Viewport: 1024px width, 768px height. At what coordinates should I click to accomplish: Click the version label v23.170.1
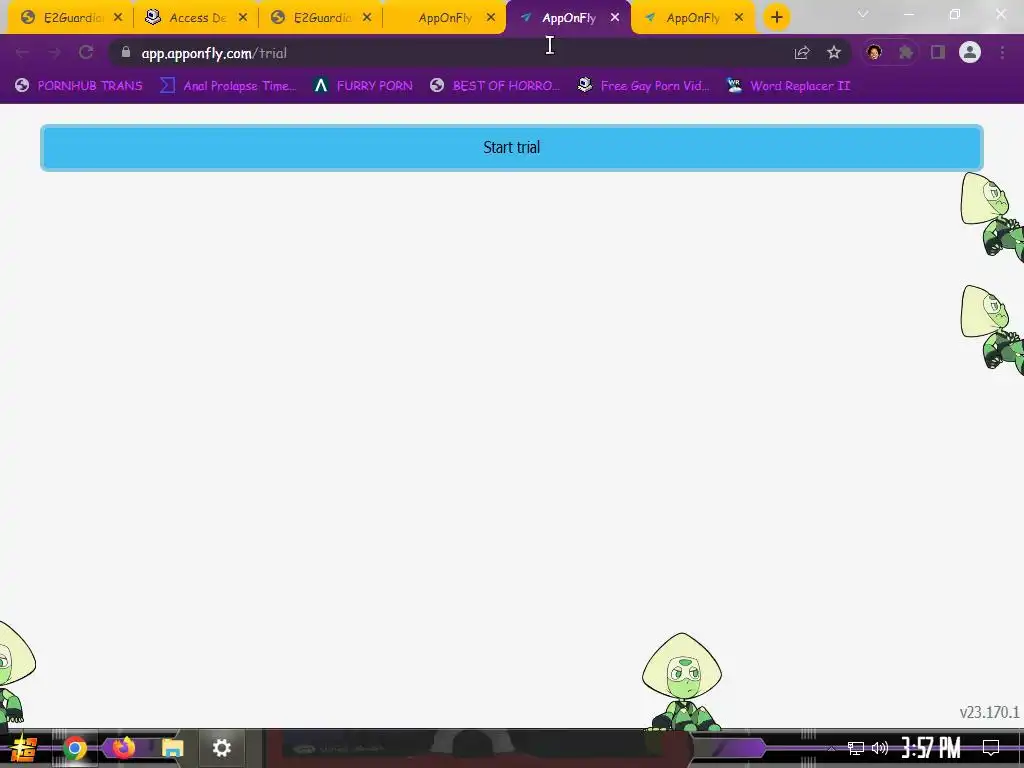coord(989,712)
